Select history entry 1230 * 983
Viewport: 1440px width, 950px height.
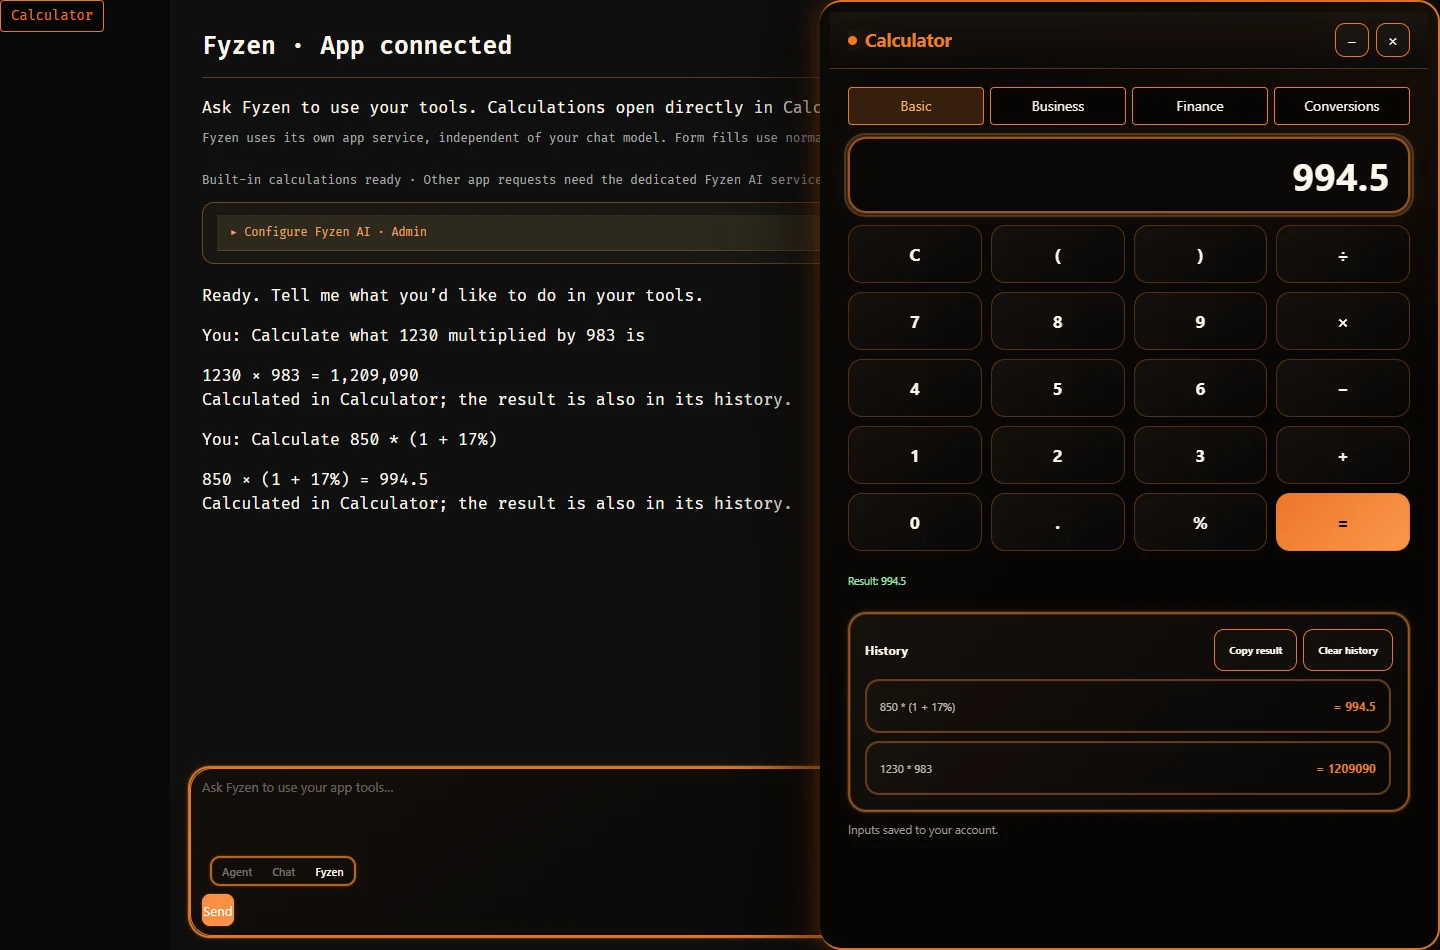click(1128, 768)
